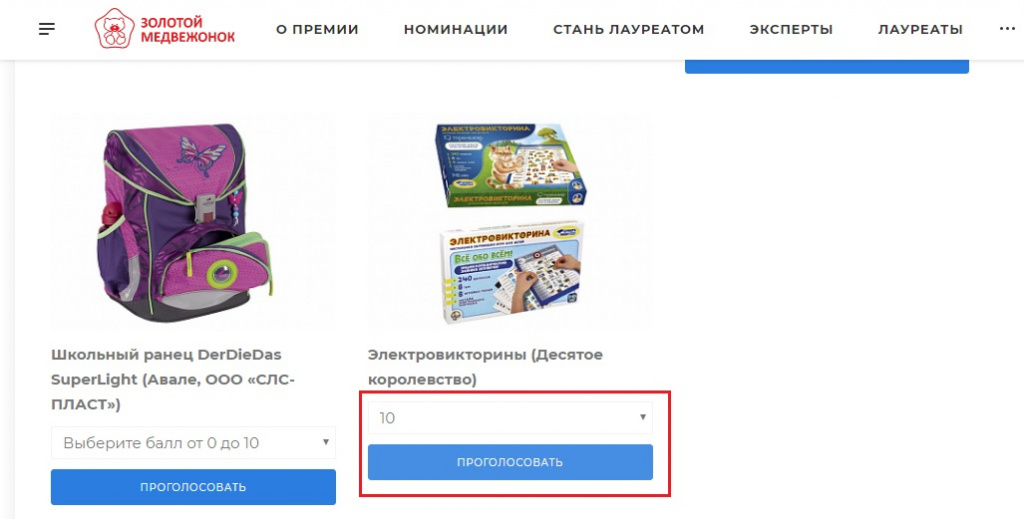Open the hamburger menu icon

click(46, 29)
